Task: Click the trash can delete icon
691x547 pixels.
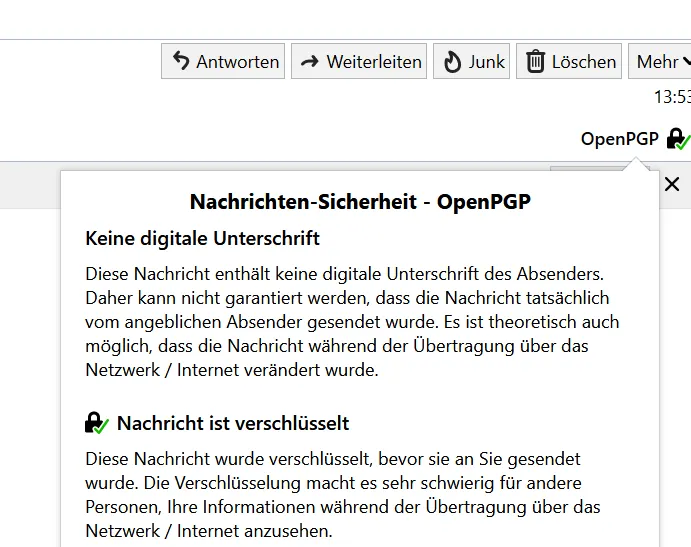Action: coord(535,61)
